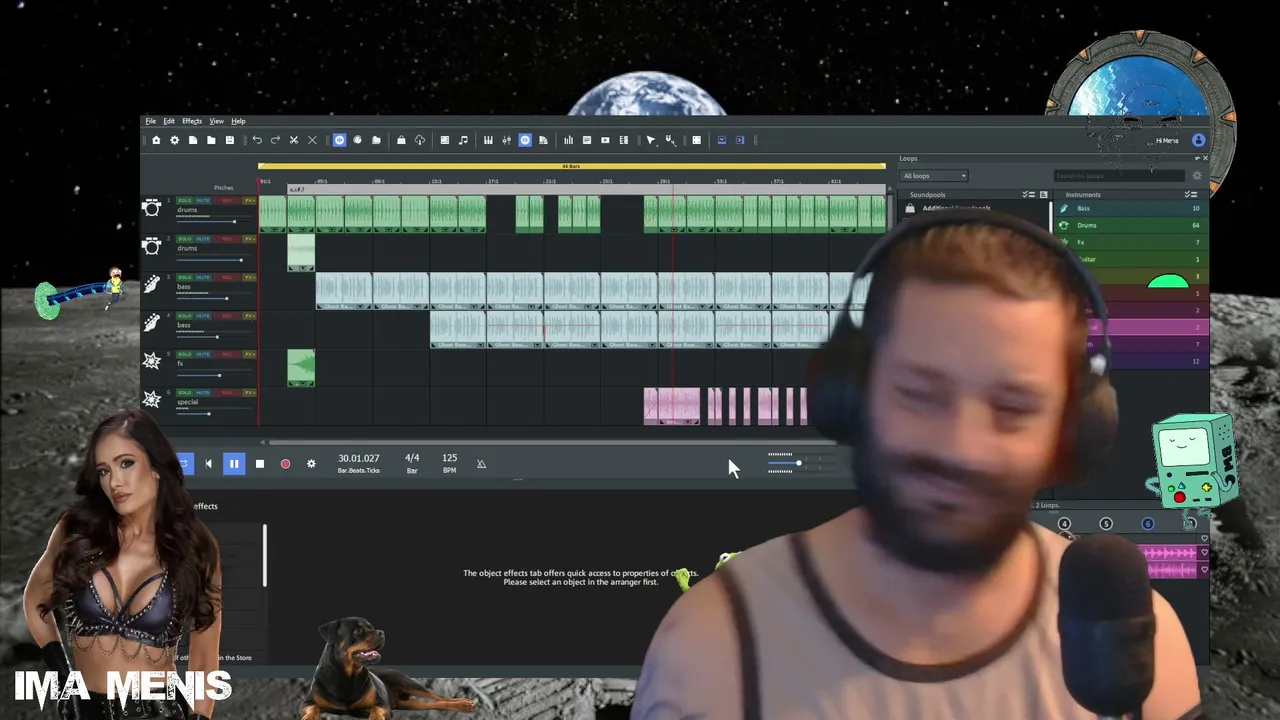This screenshot has height=720, width=1280.
Task: Open FX menu on track 1 drums
Action: coord(250,201)
